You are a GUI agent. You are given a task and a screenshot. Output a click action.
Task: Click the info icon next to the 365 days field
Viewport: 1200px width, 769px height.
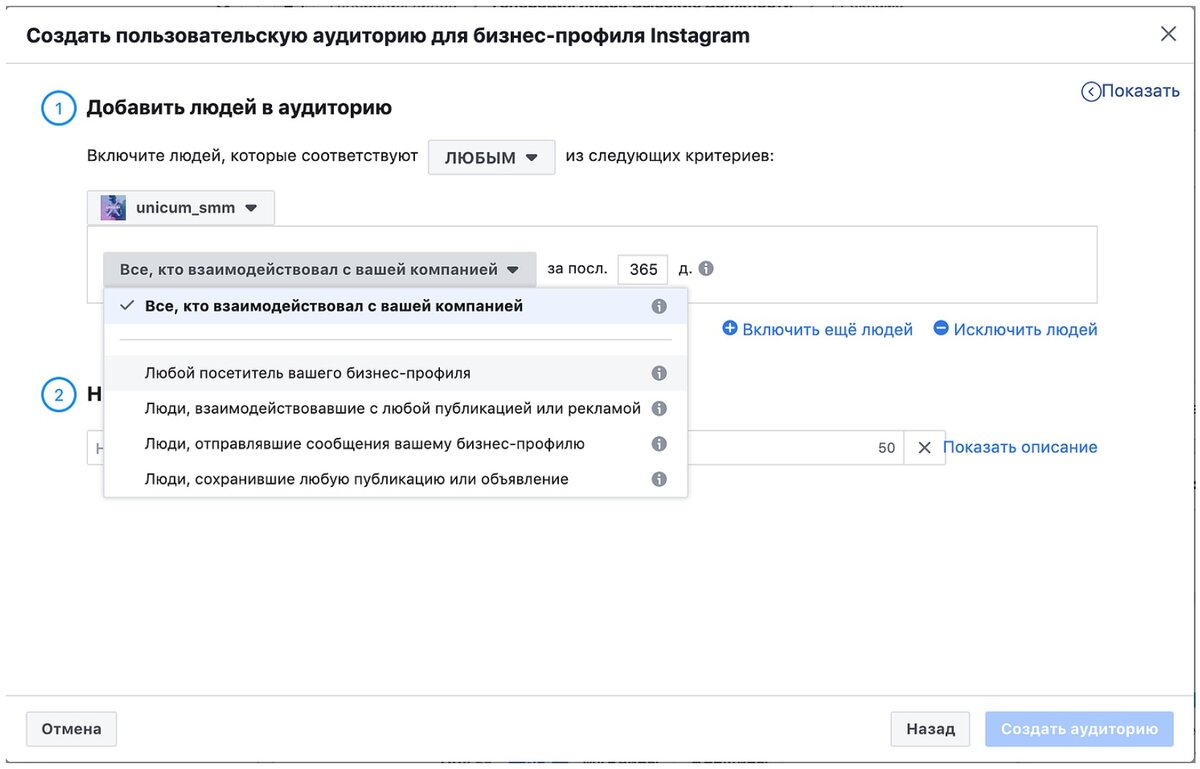708,268
